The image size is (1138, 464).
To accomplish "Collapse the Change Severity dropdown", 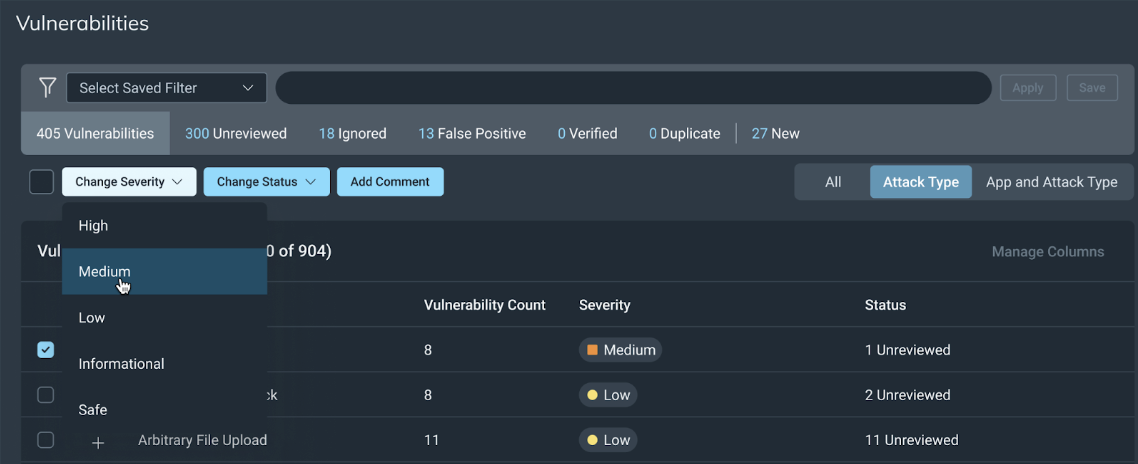I will (128, 182).
